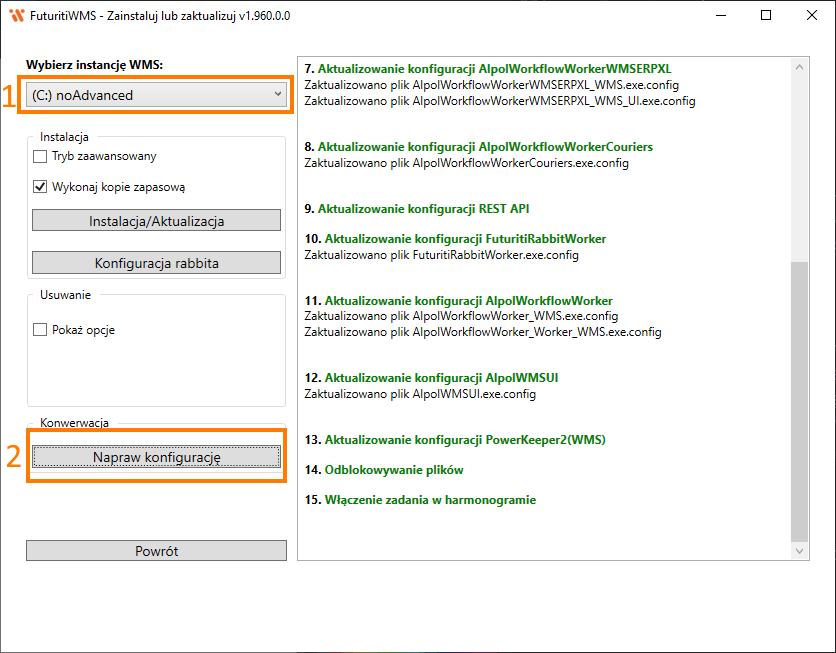
Task: Tick the Pokaż opcje checkbox
Action: coord(41,330)
